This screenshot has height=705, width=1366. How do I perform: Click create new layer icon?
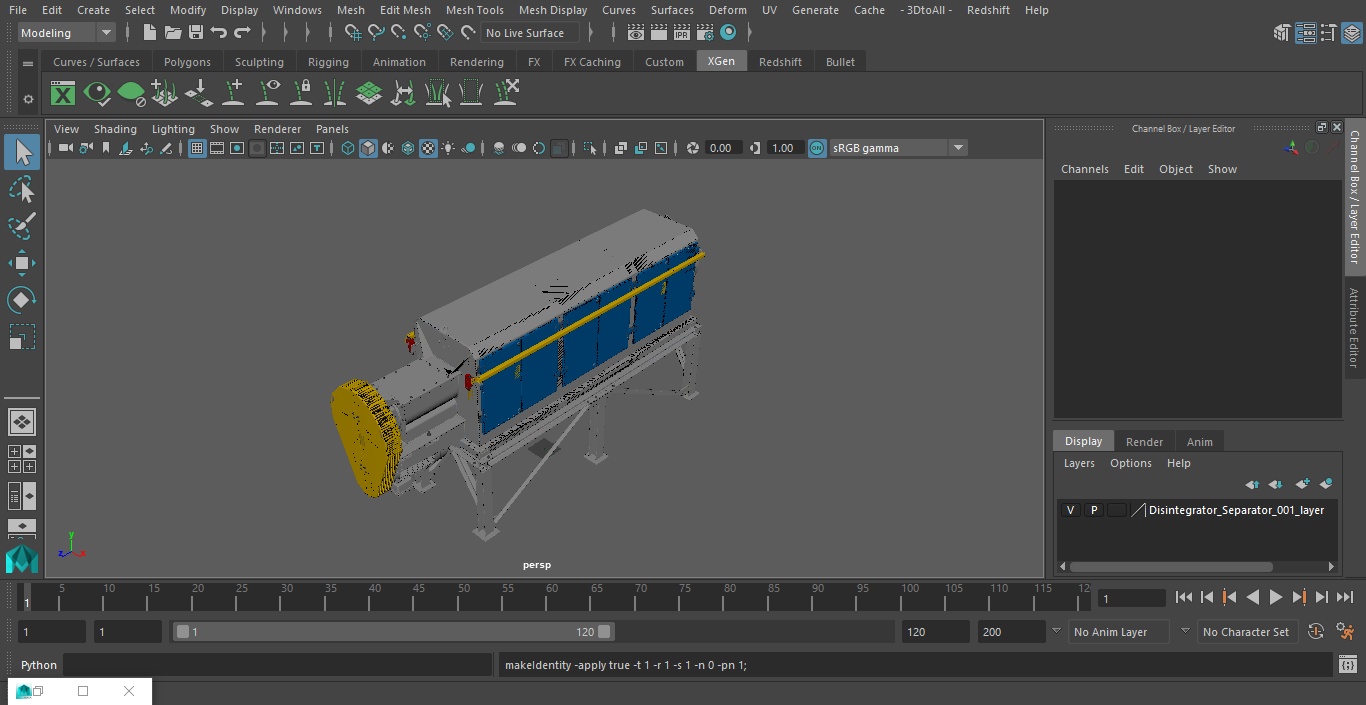[x=1302, y=484]
